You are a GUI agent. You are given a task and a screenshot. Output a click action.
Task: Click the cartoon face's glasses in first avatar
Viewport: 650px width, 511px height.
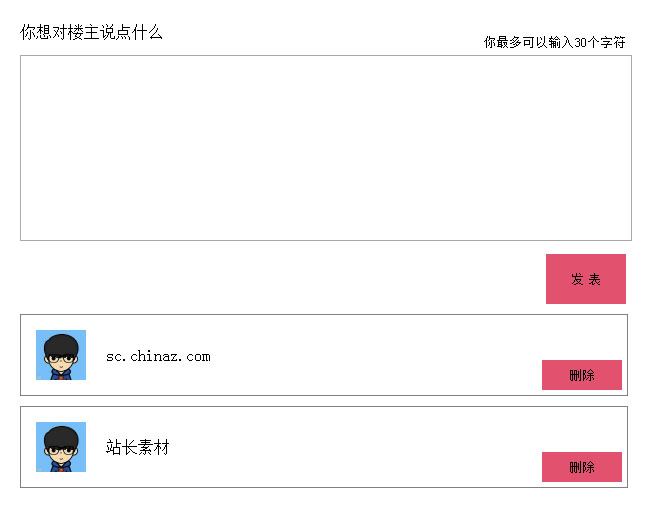pyautogui.click(x=61, y=360)
